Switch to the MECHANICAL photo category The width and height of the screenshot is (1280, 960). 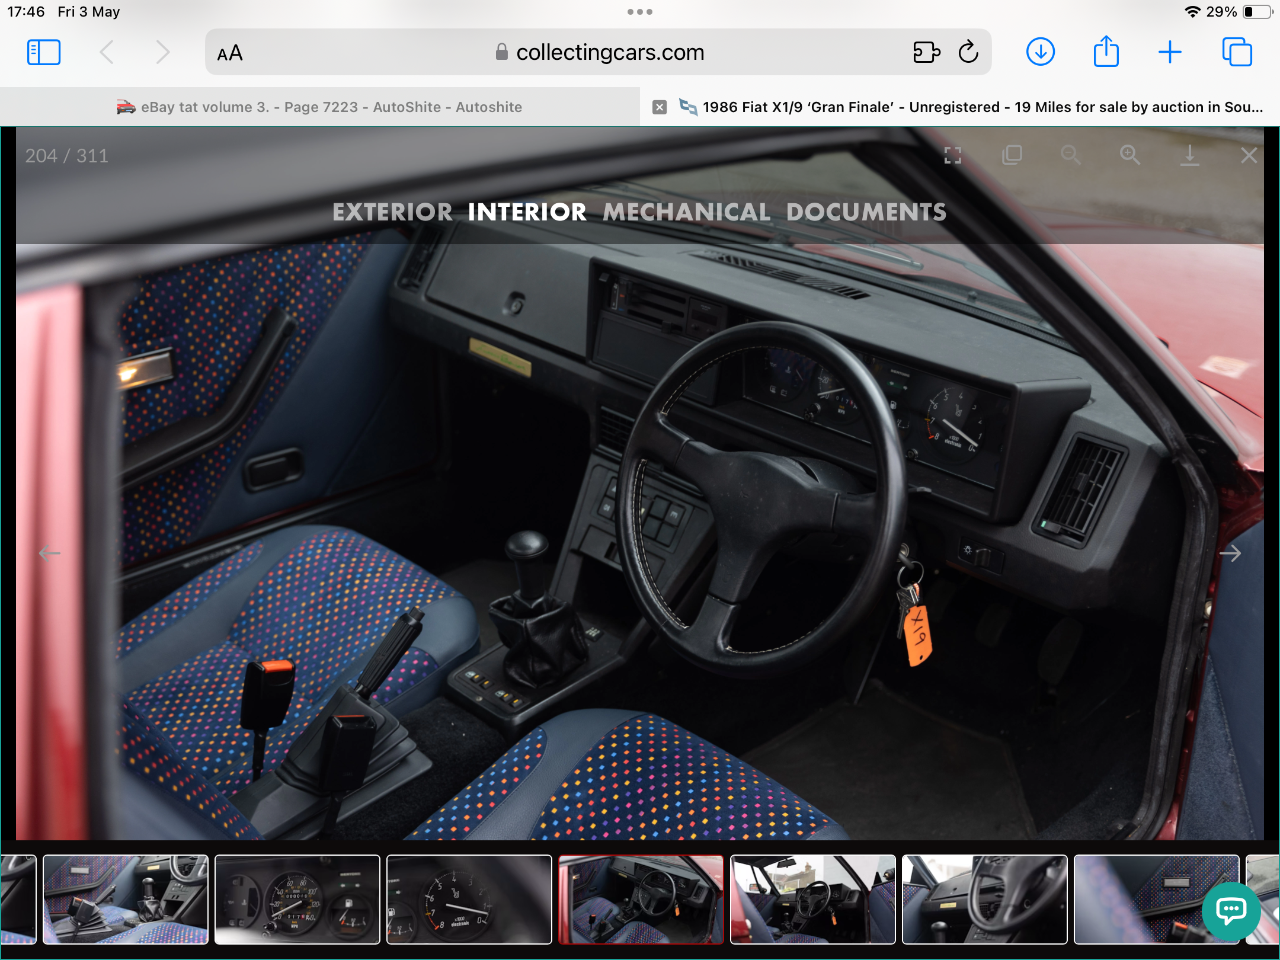point(686,212)
